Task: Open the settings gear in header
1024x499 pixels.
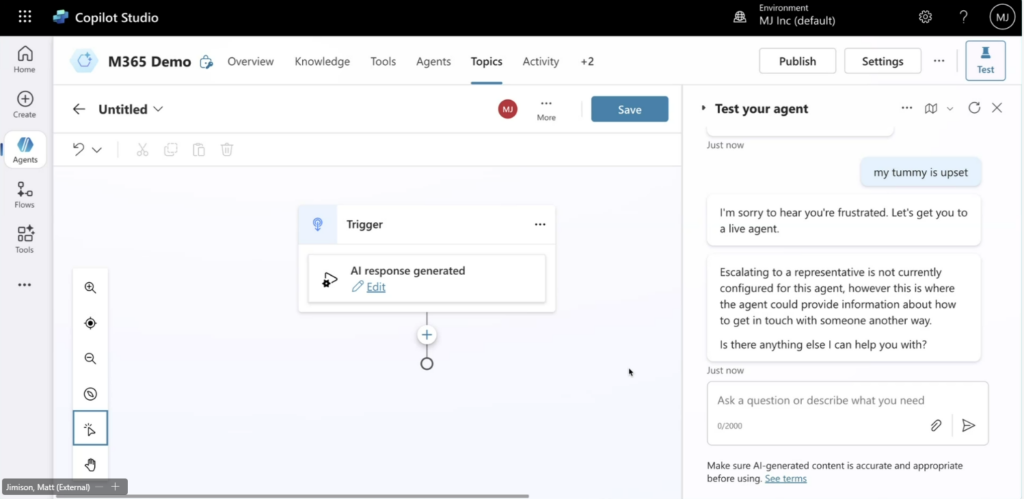Action: click(925, 17)
